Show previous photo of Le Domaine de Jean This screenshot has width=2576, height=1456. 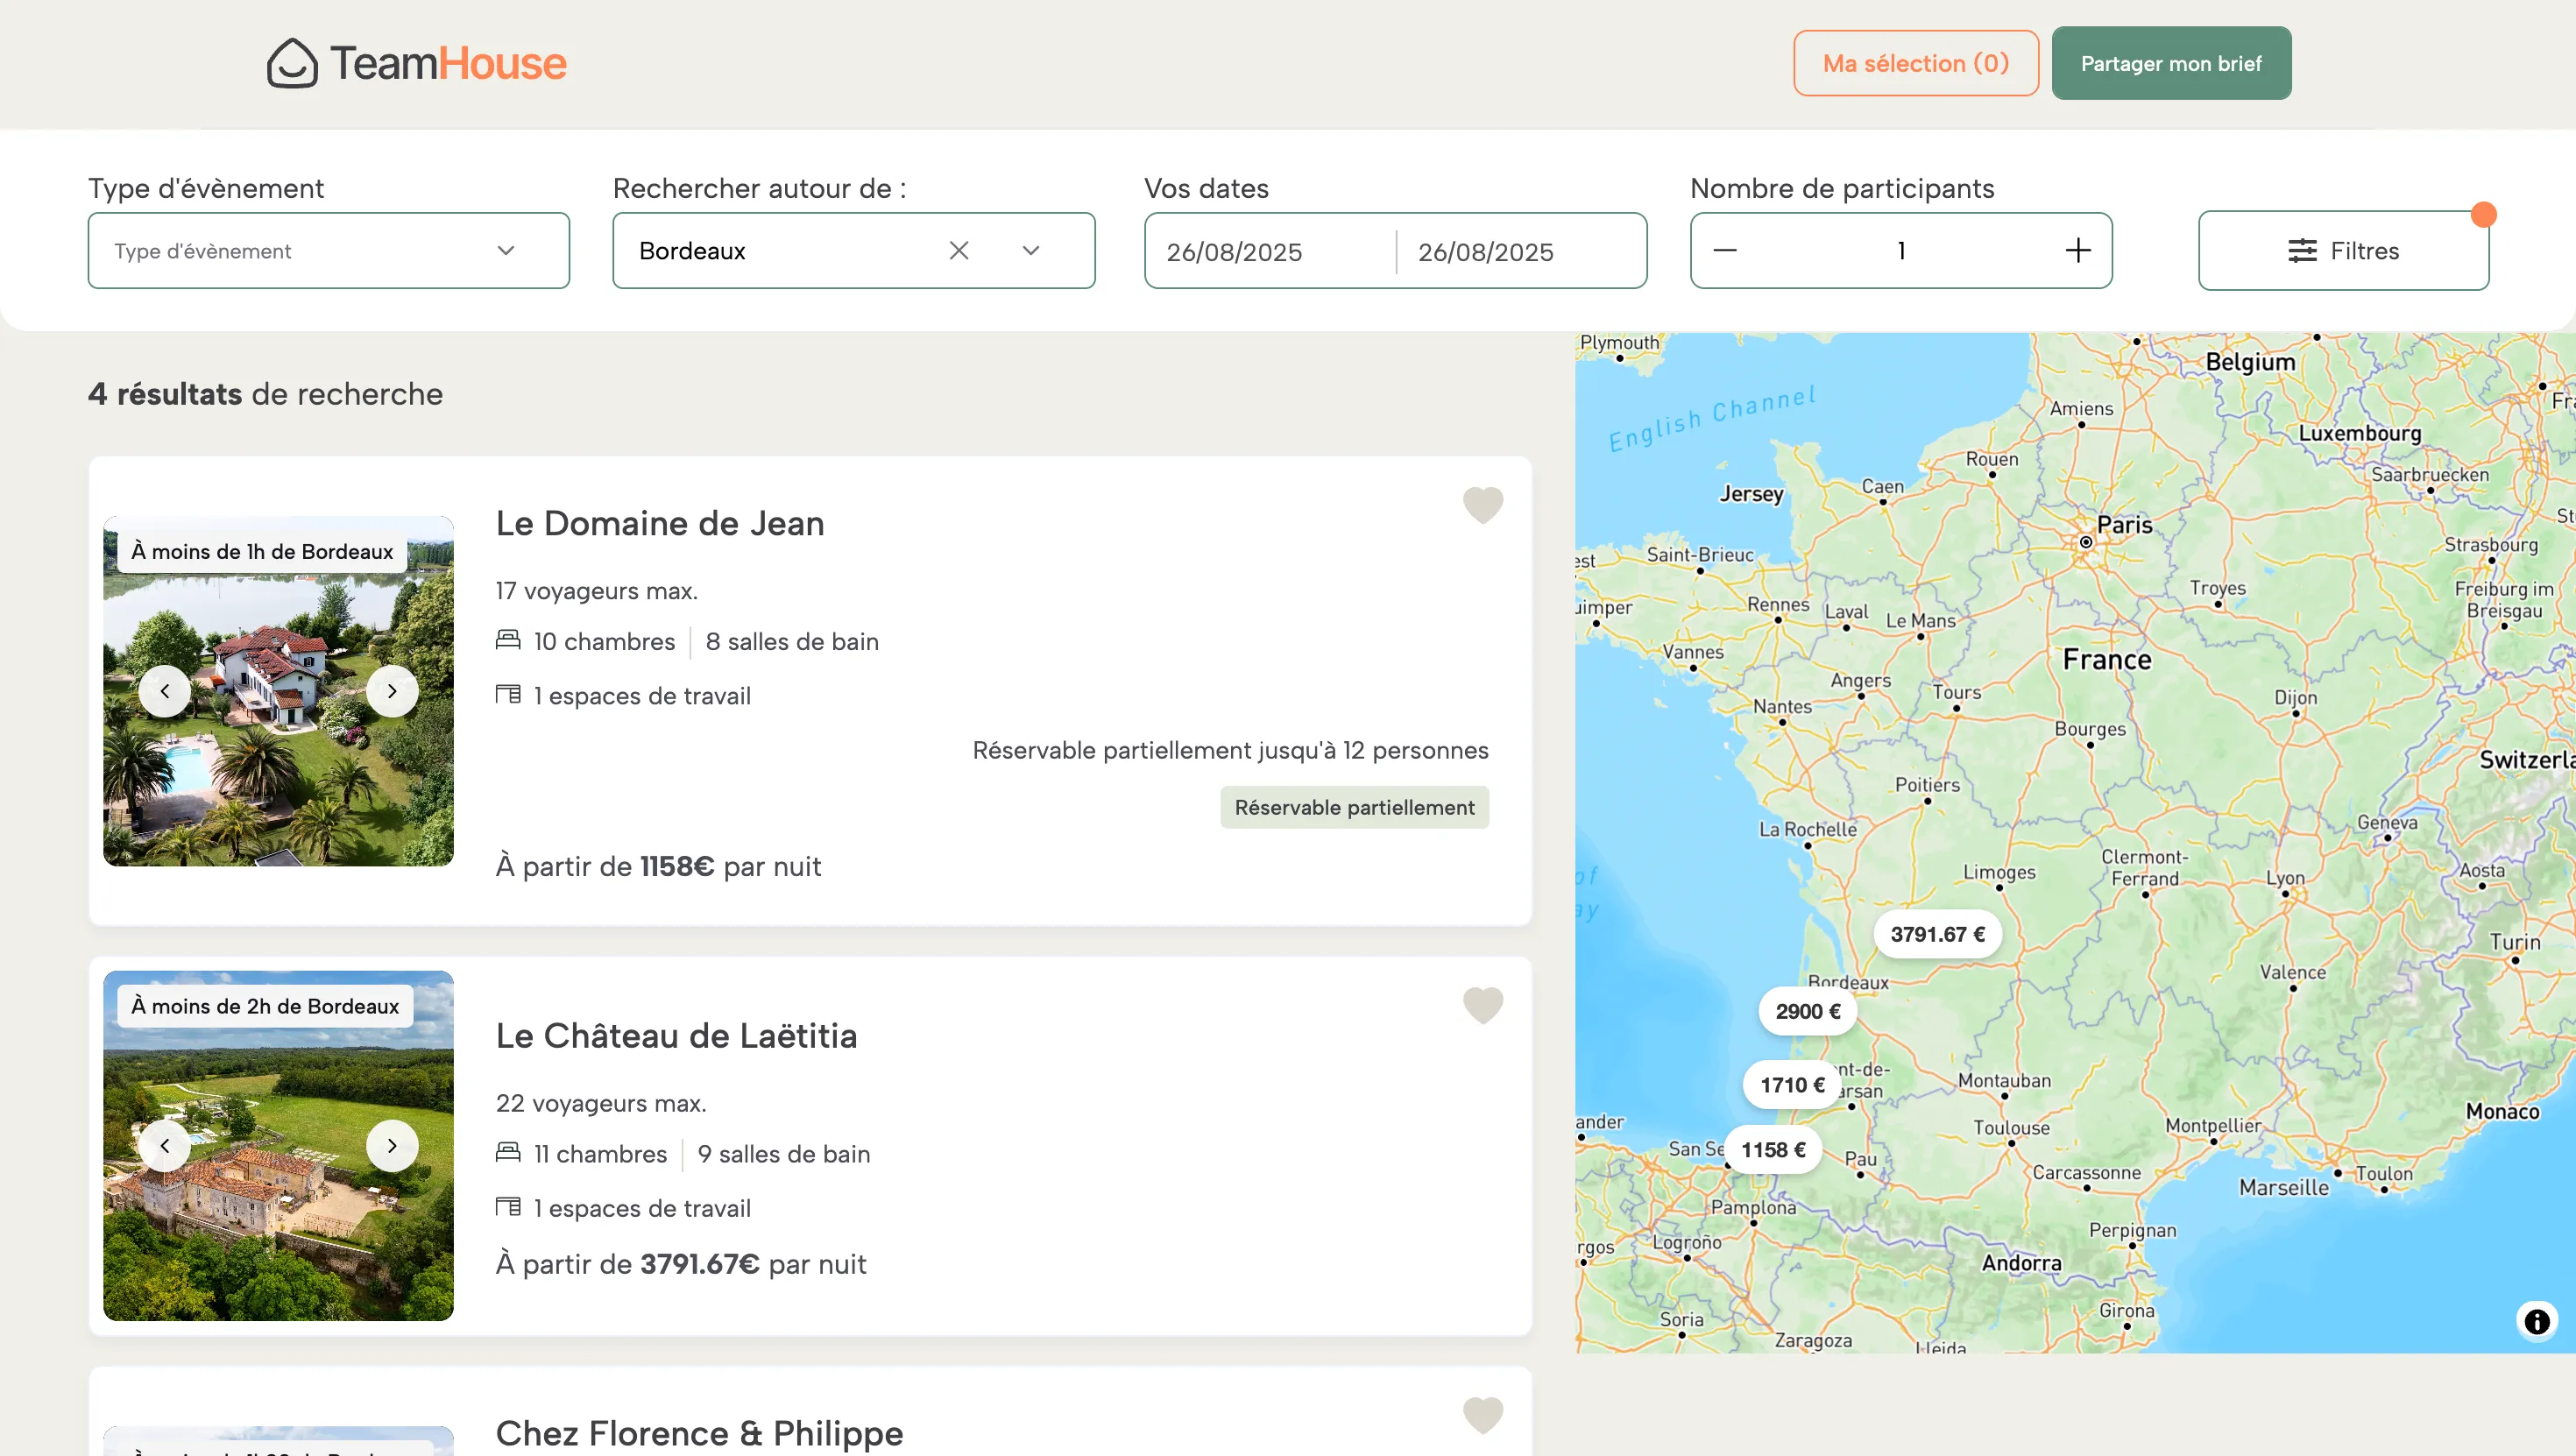pyautogui.click(x=165, y=691)
